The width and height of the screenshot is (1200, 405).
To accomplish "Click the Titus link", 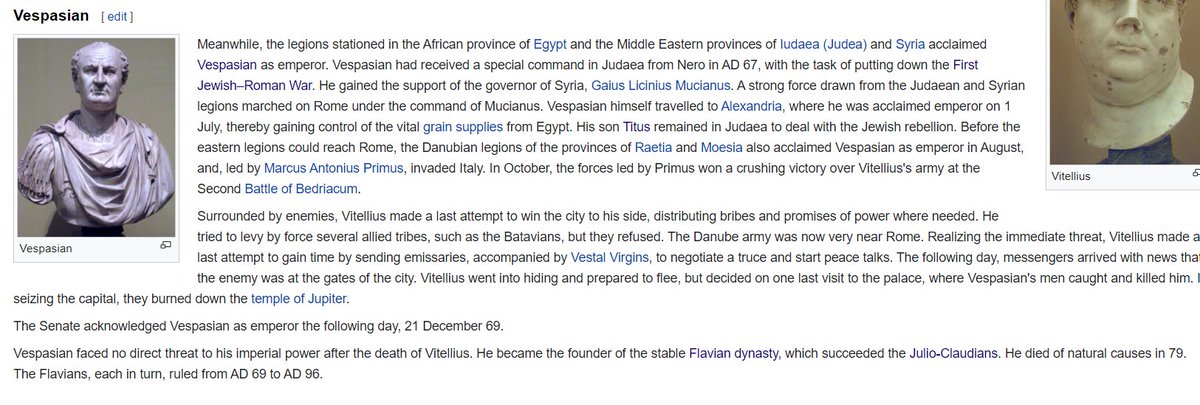I will (635, 129).
